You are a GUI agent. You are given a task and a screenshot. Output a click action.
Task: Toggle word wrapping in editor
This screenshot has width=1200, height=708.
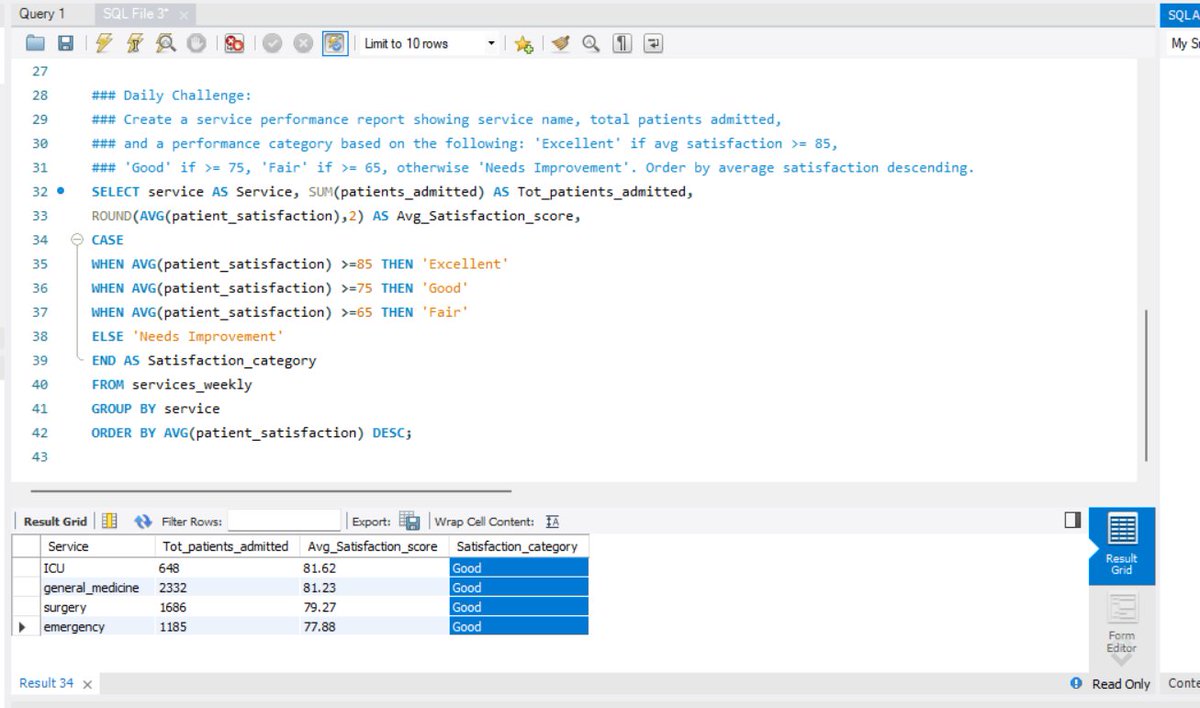pos(653,44)
